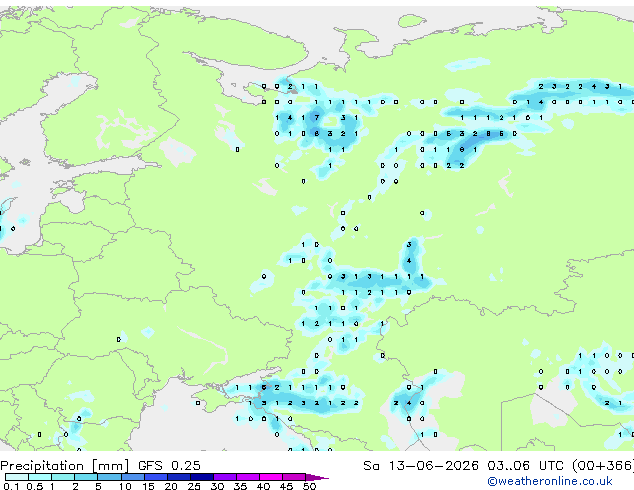Click the '7' precipitation value on map
634x490 pixels.
[317, 118]
